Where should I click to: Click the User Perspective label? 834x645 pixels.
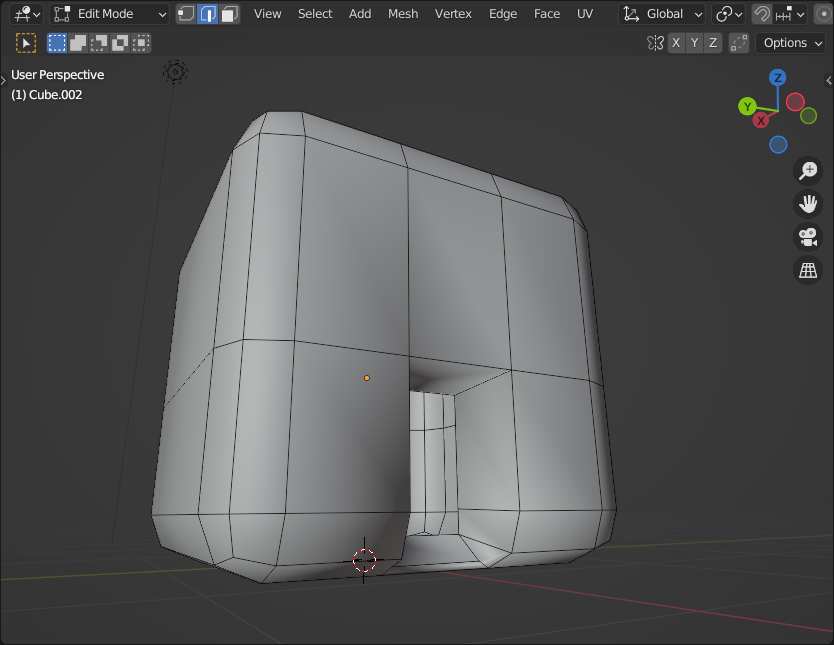click(57, 74)
